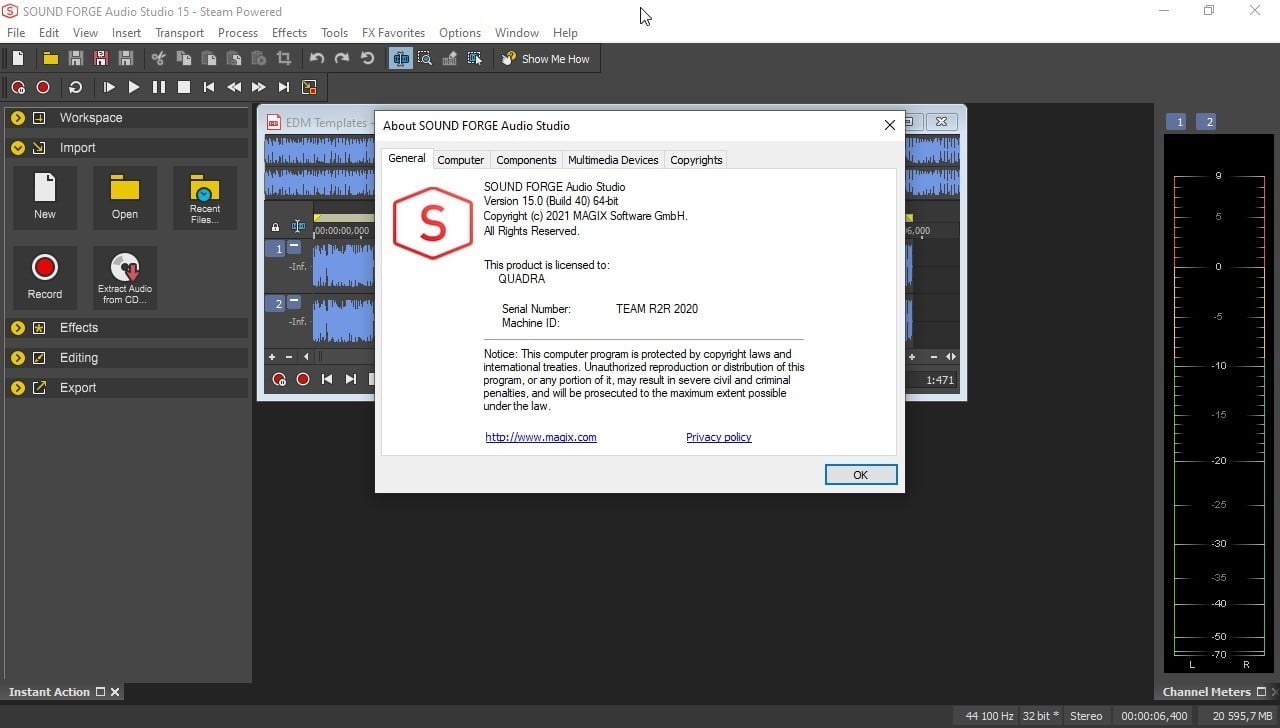Image resolution: width=1280 pixels, height=728 pixels.
Task: Select the highlighted Edit tool in the toolbar
Action: [401, 59]
